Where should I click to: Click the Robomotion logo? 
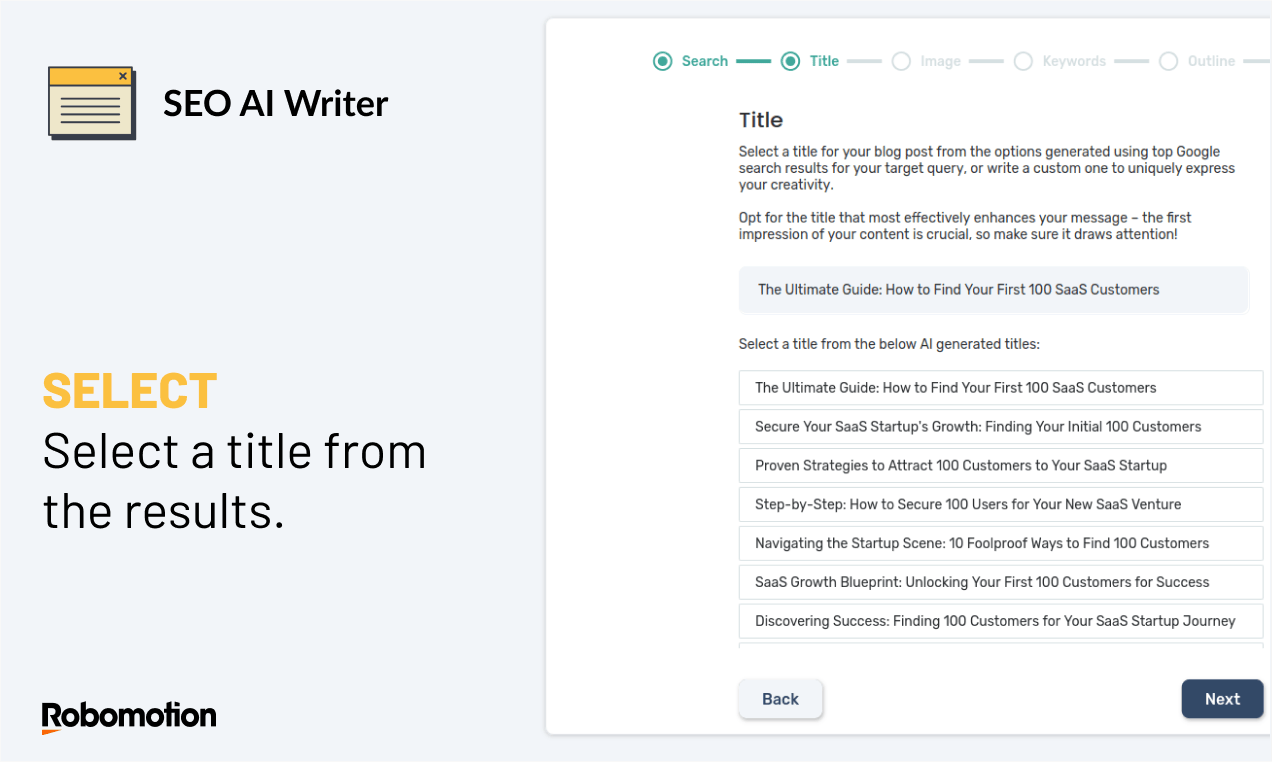point(129,717)
